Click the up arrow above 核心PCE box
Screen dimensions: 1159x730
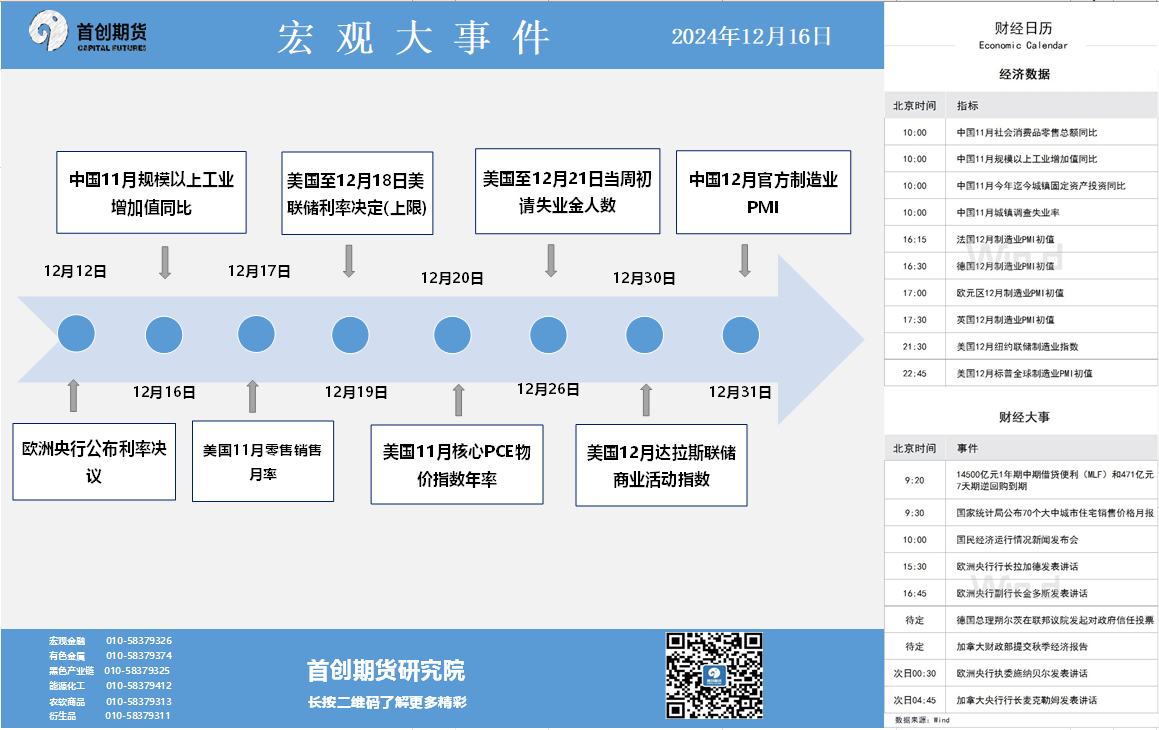459,400
